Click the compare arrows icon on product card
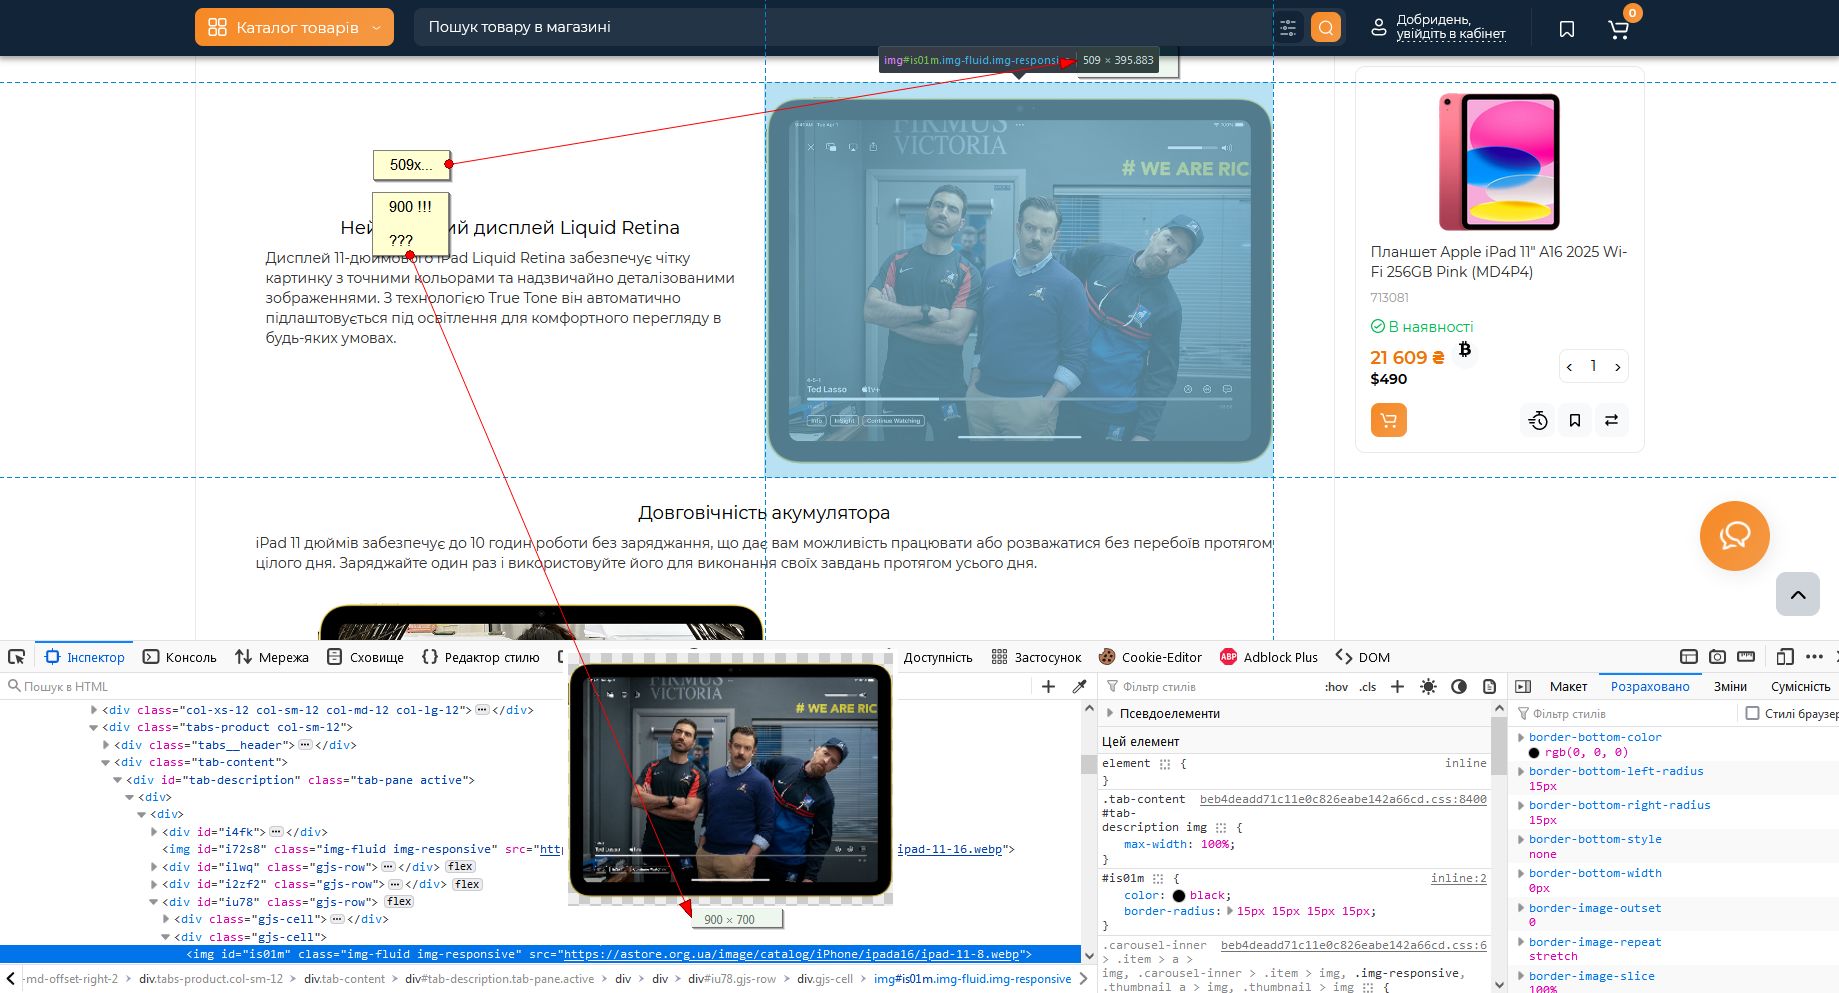Screen dimensions: 1839x993 pyautogui.click(x=1611, y=421)
